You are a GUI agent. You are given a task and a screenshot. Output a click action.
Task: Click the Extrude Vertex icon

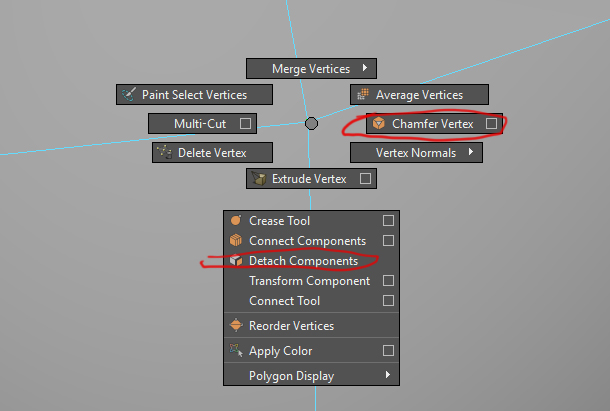tap(260, 179)
